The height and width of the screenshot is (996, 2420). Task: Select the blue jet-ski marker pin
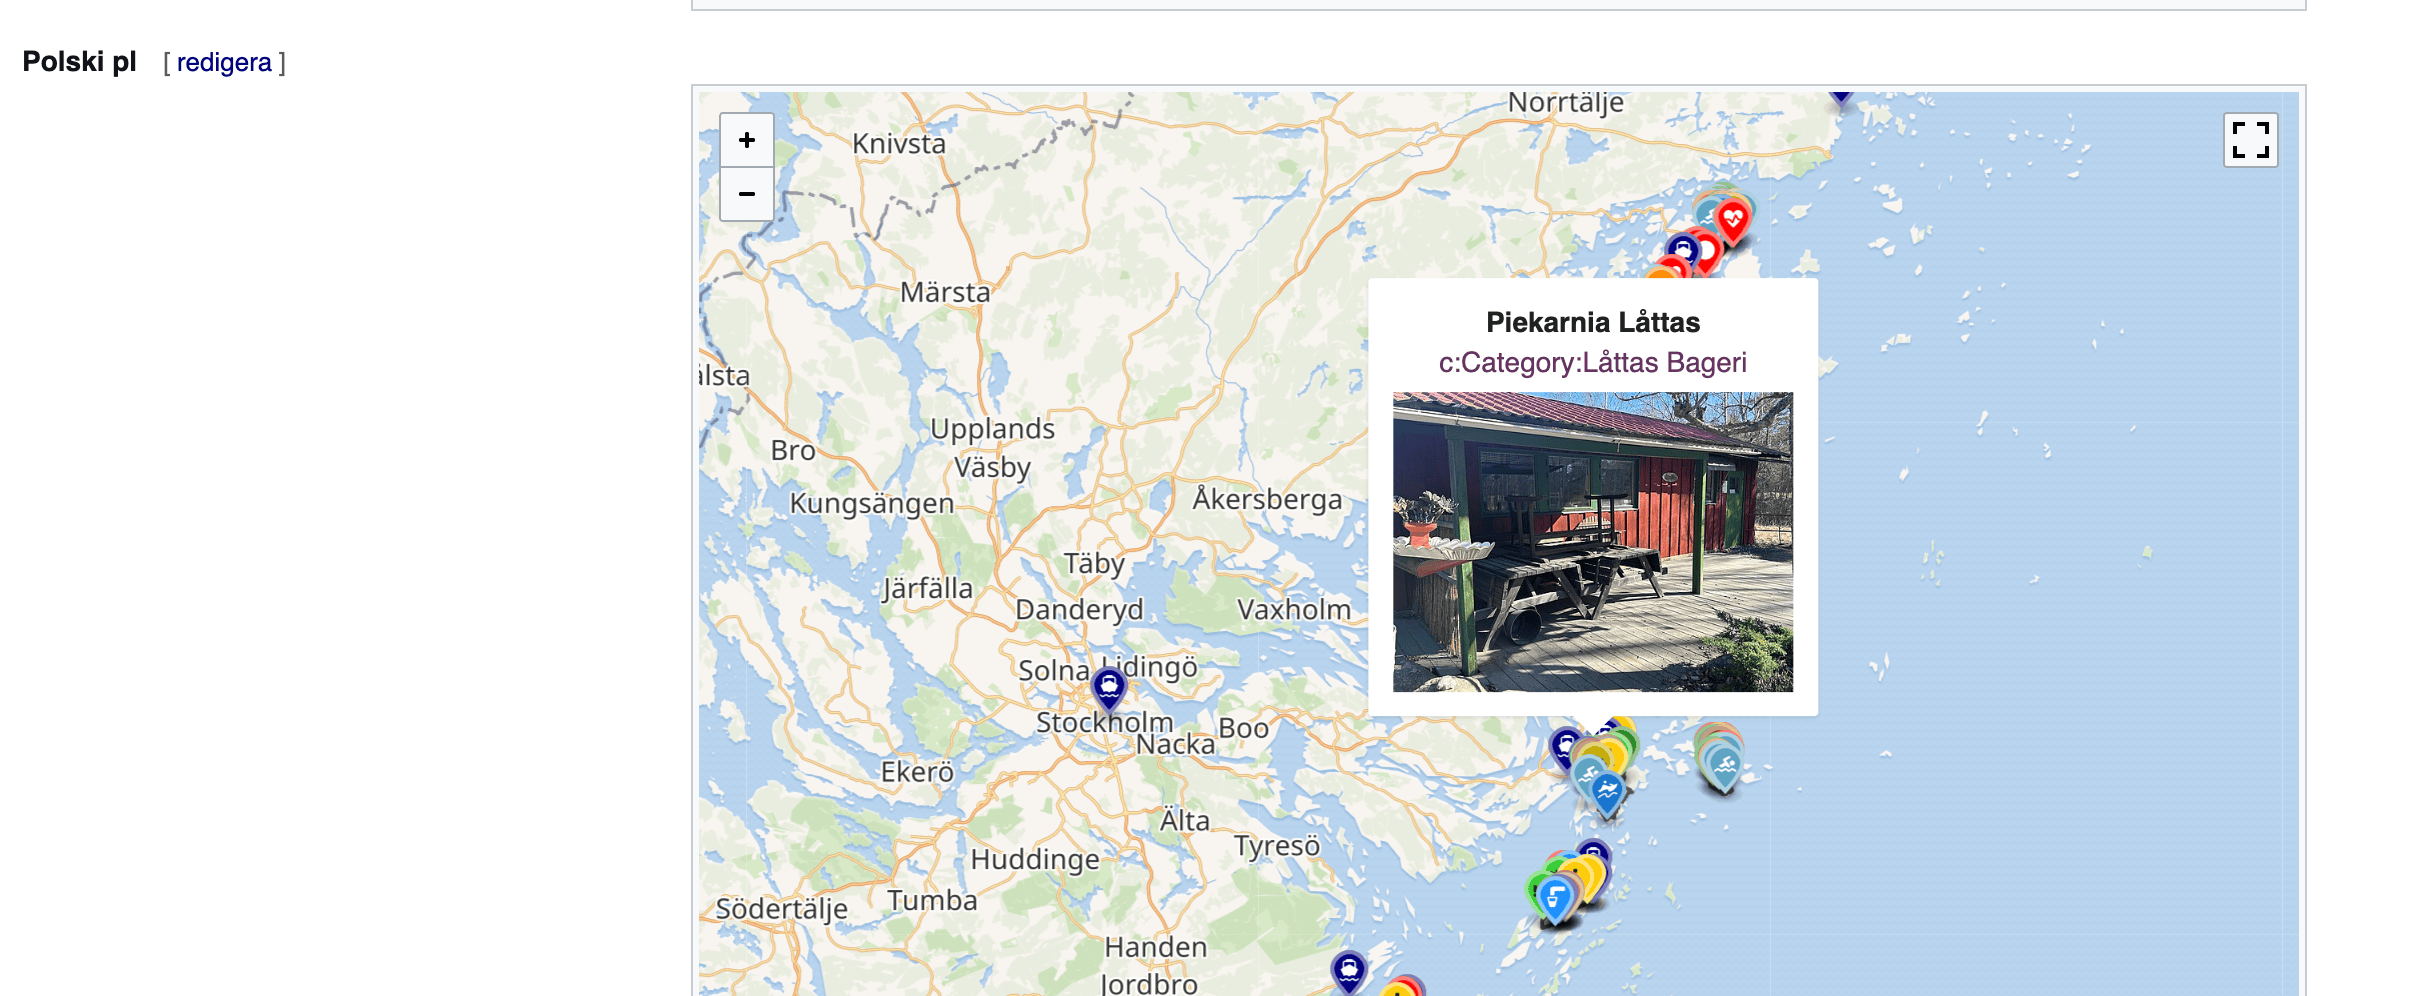[x=1607, y=792]
